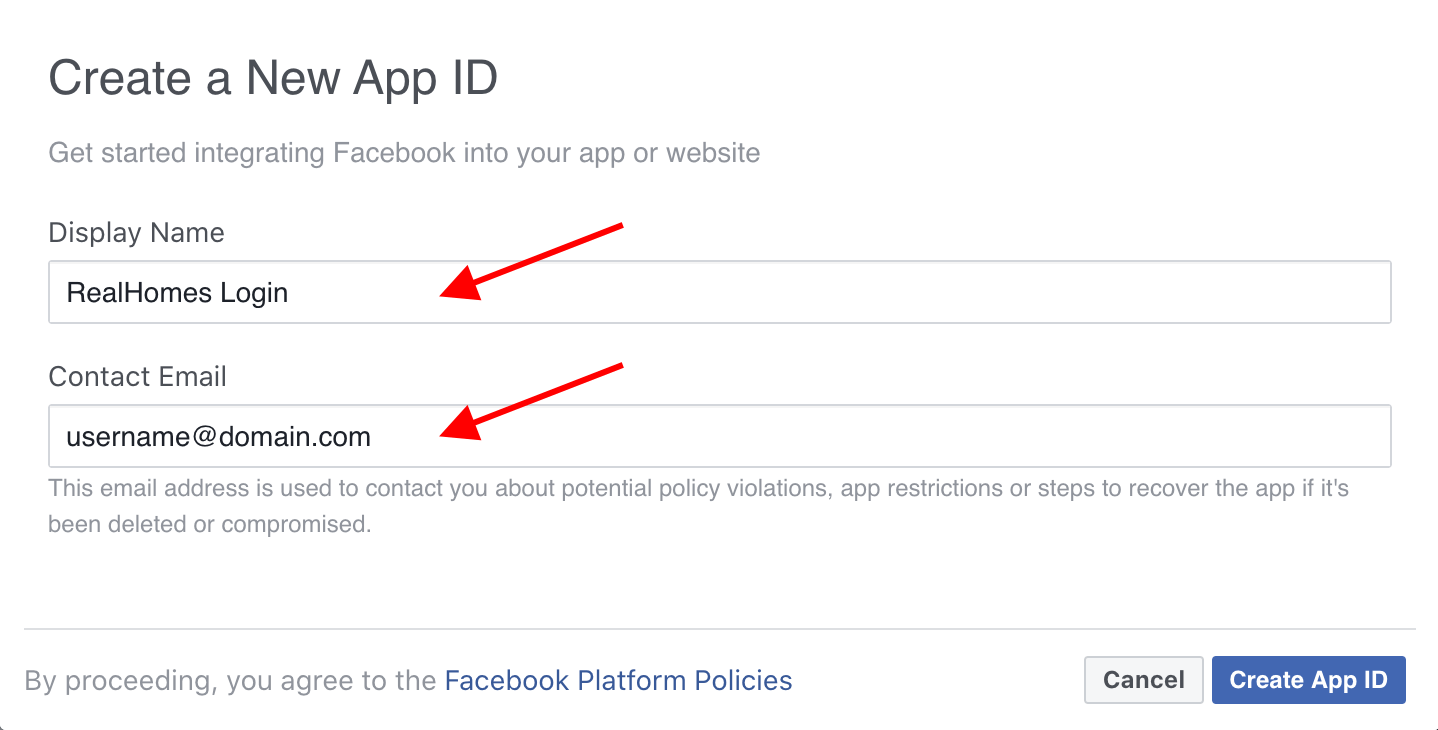The image size is (1438, 730).
Task: Click the "Create a New App ID" heading
Action: coord(273,78)
